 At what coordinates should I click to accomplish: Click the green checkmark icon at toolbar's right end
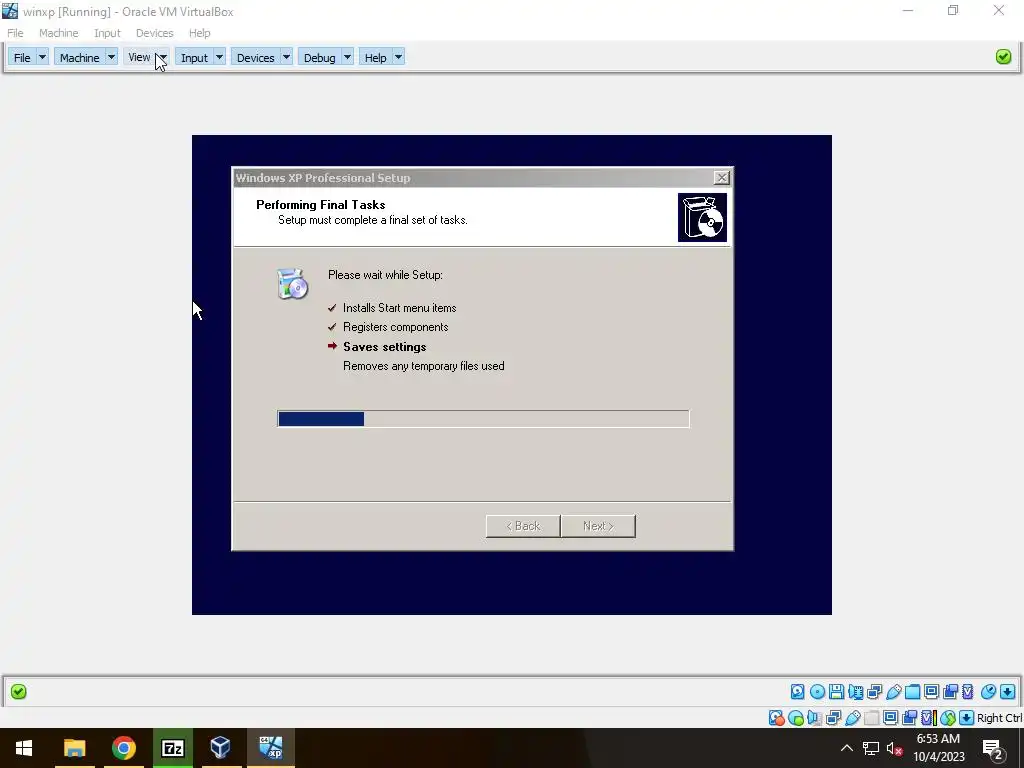tap(1004, 57)
